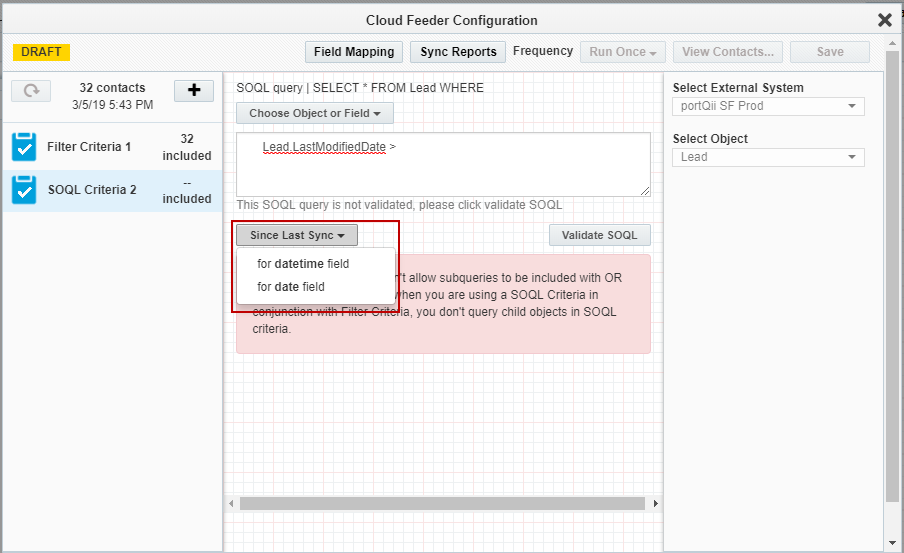The height and width of the screenshot is (553, 904).
Task: Toggle the Since Last Sync dropdown
Action: (297, 236)
